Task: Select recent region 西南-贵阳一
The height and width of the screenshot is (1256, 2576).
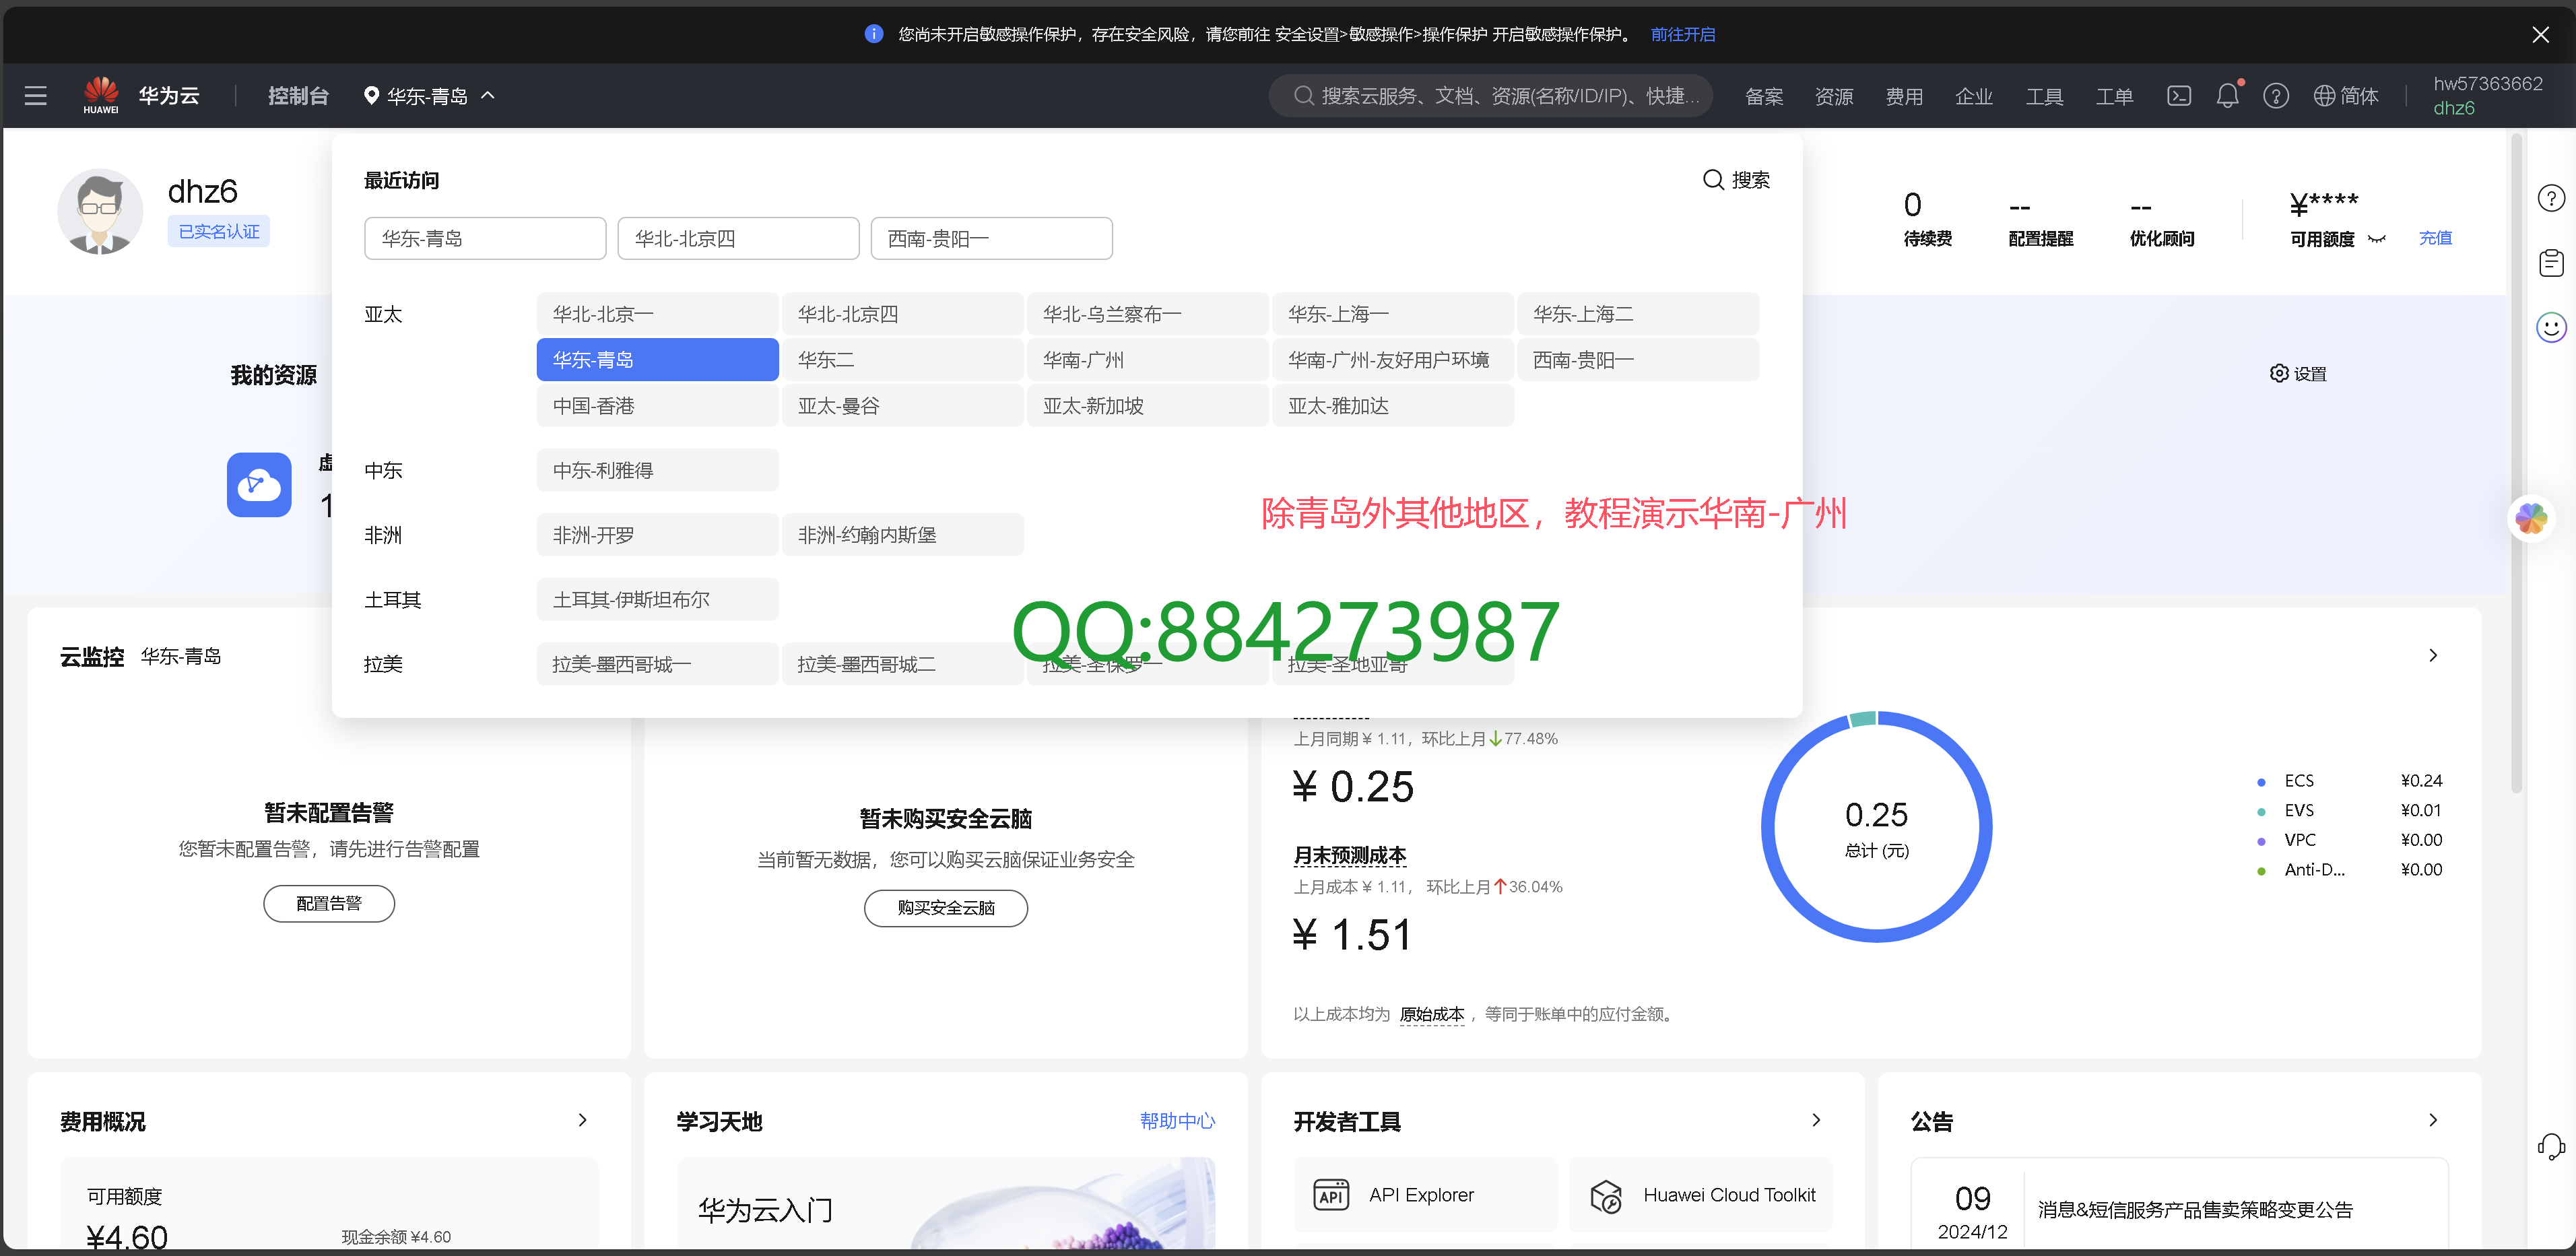Action: 991,238
